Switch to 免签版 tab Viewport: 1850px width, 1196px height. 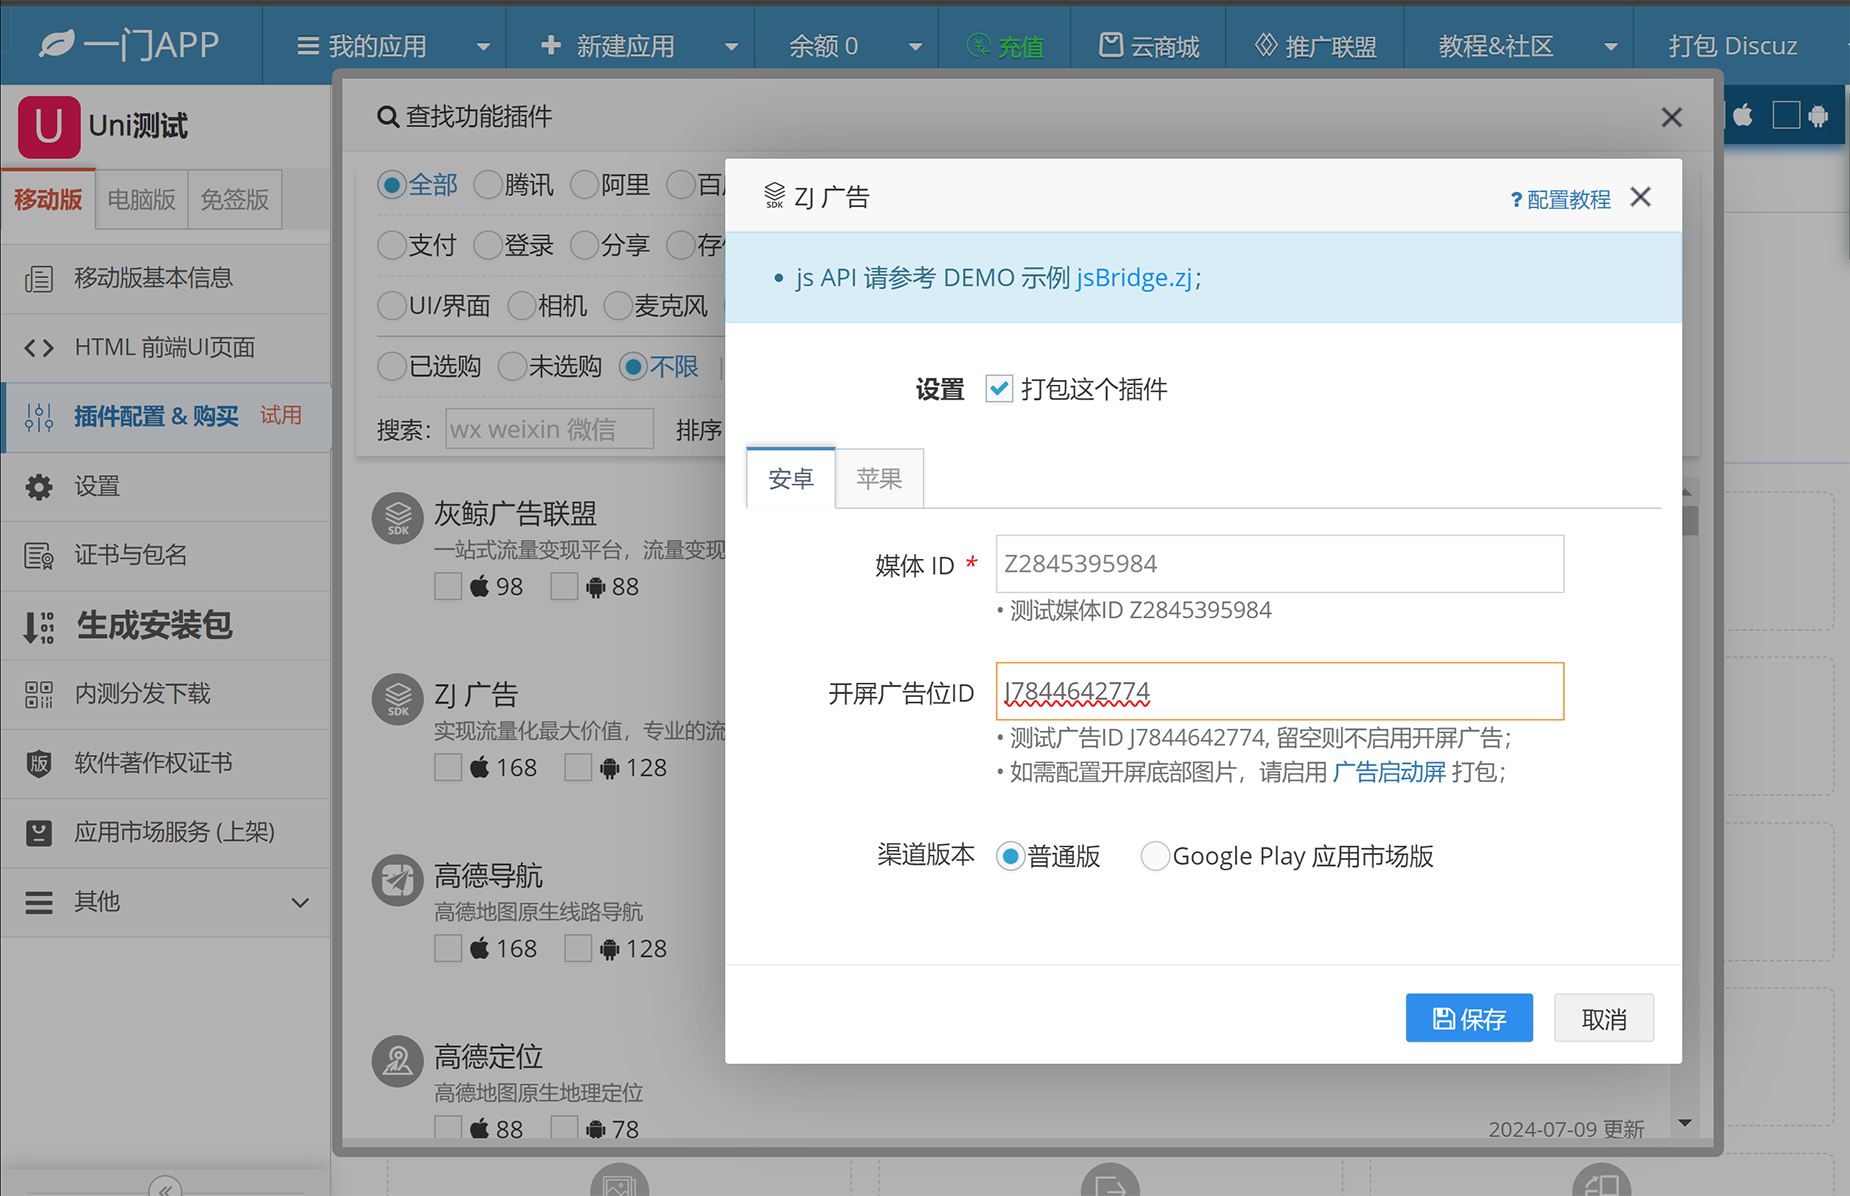coord(234,200)
